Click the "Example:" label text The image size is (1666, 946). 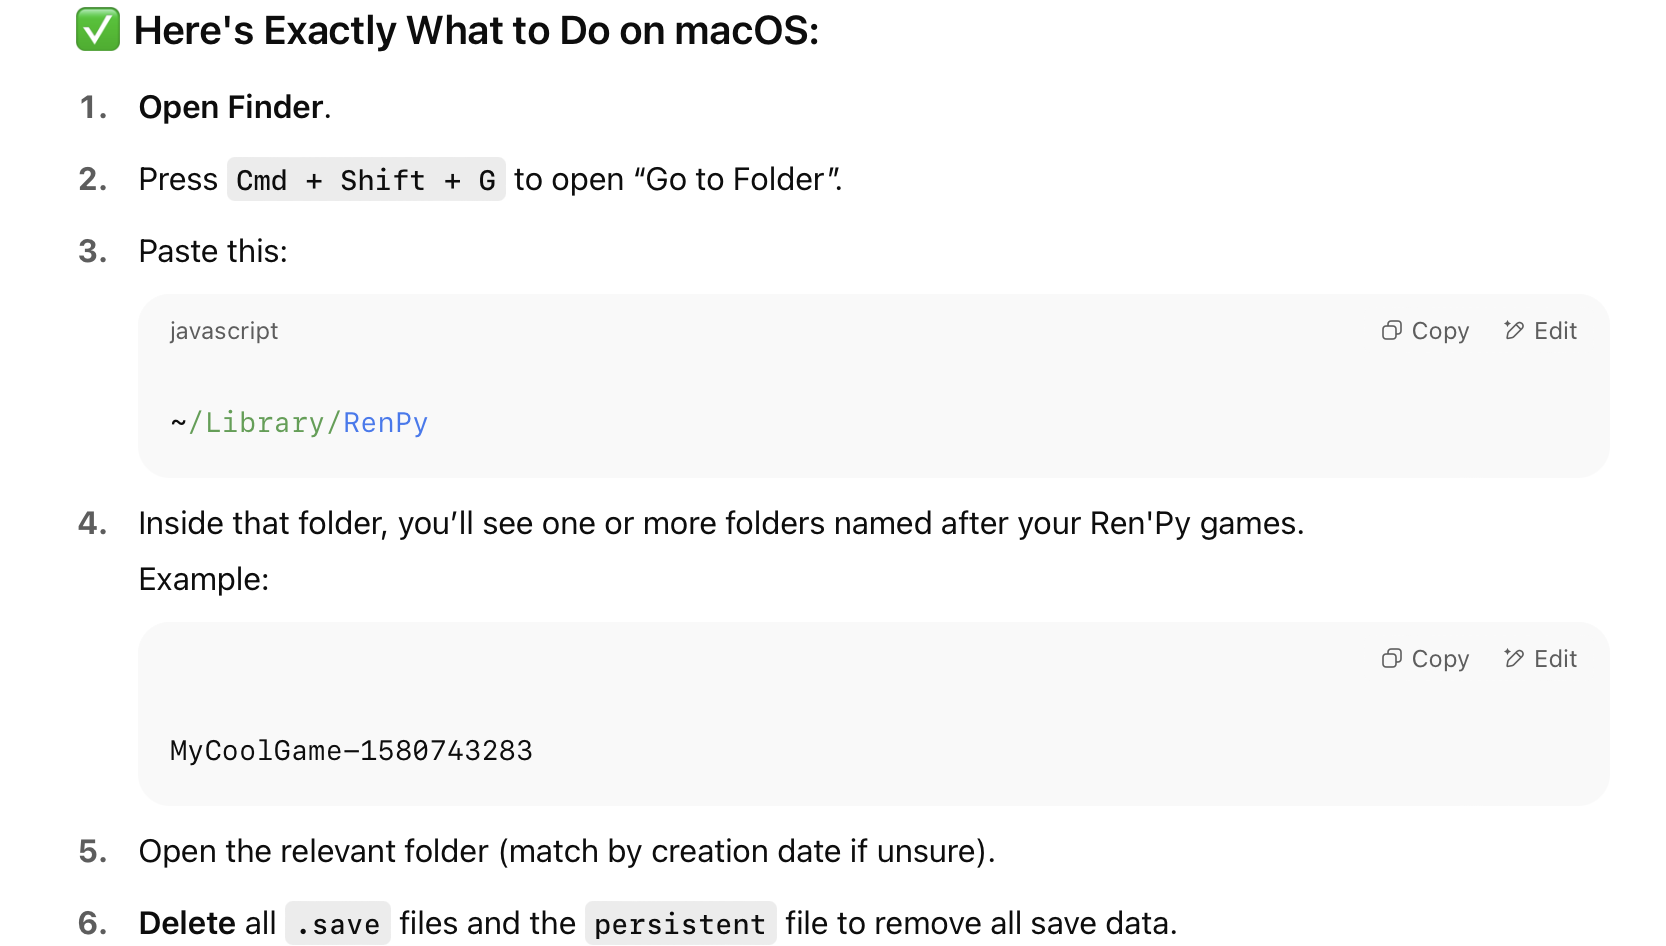pos(204,579)
